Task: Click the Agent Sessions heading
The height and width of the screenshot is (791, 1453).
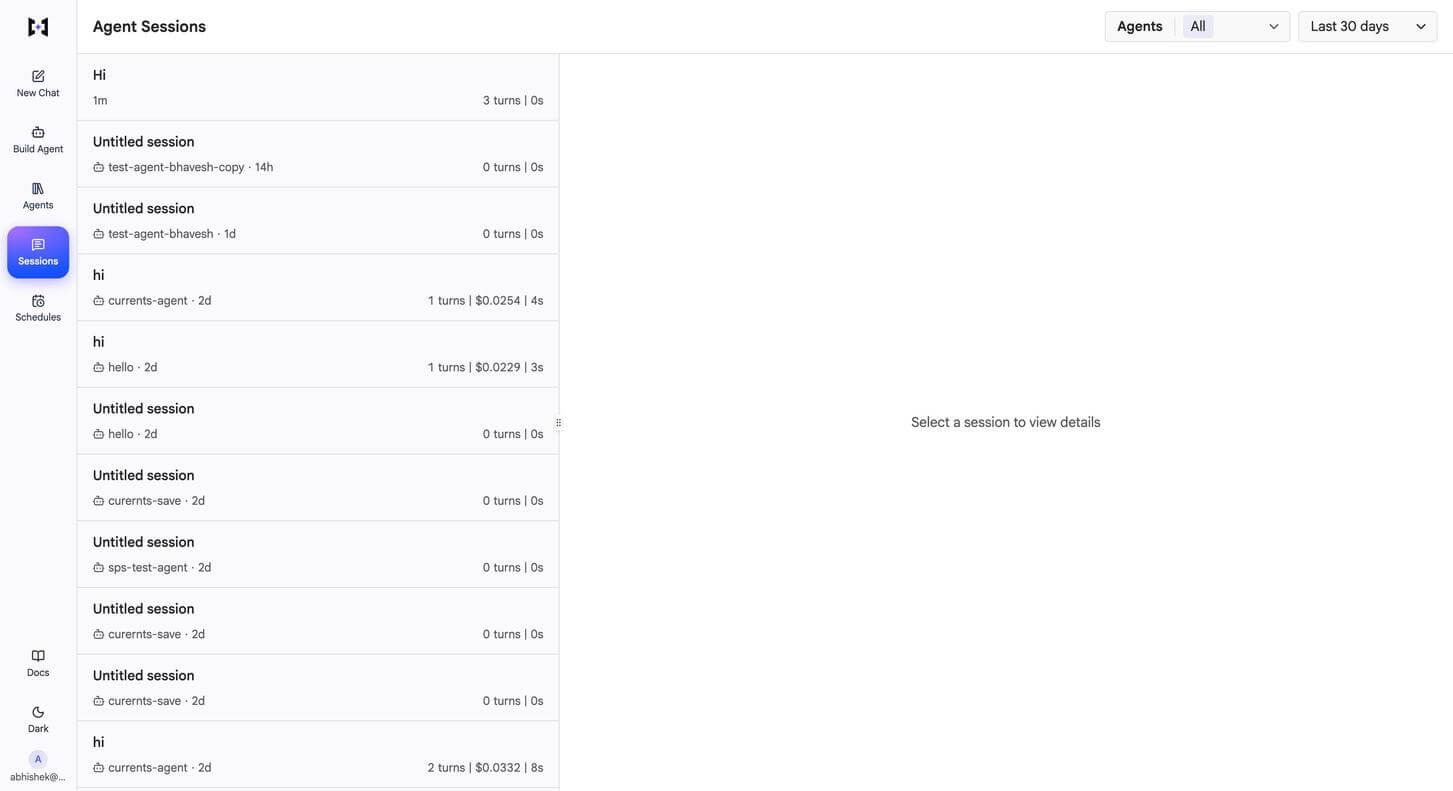Action: 149,27
